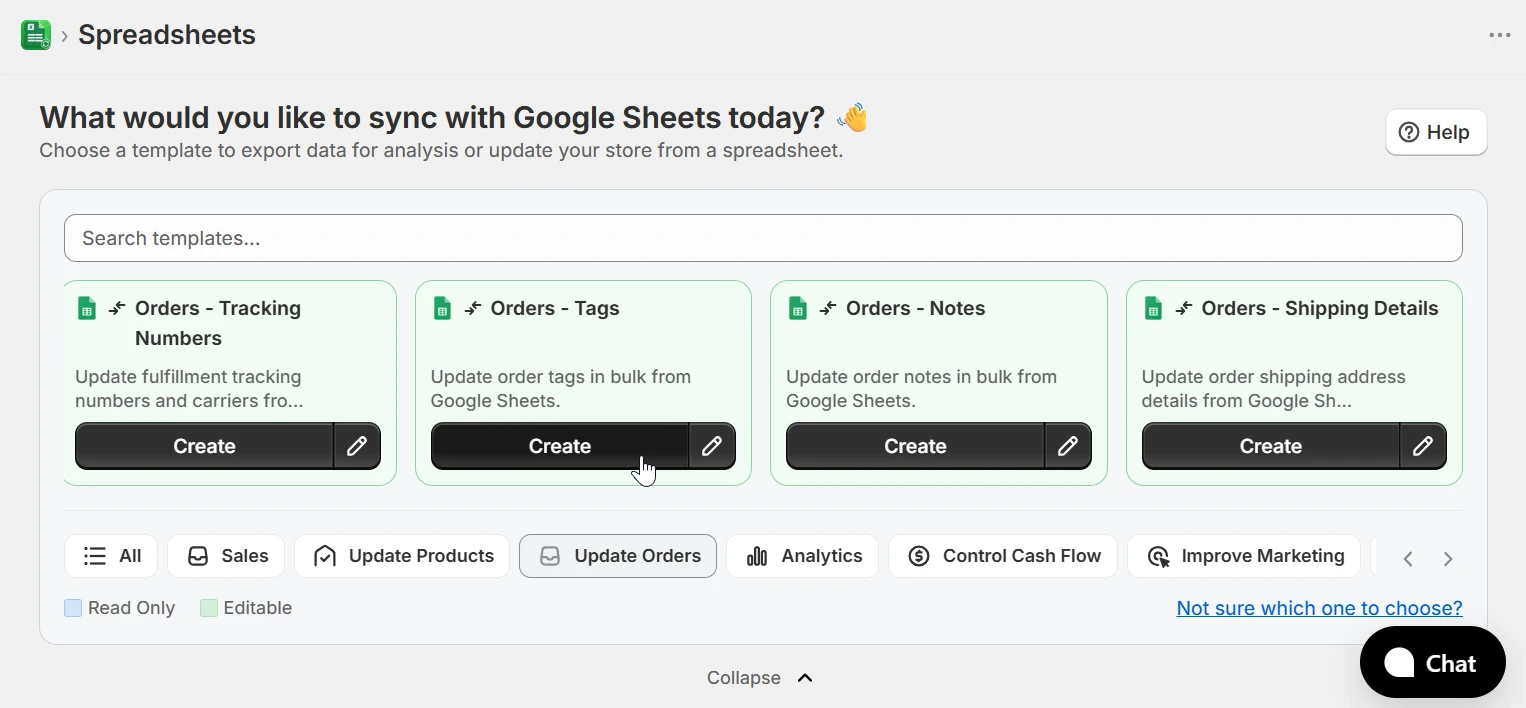
Task: Click the "Read Only" legend label
Action: point(131,608)
